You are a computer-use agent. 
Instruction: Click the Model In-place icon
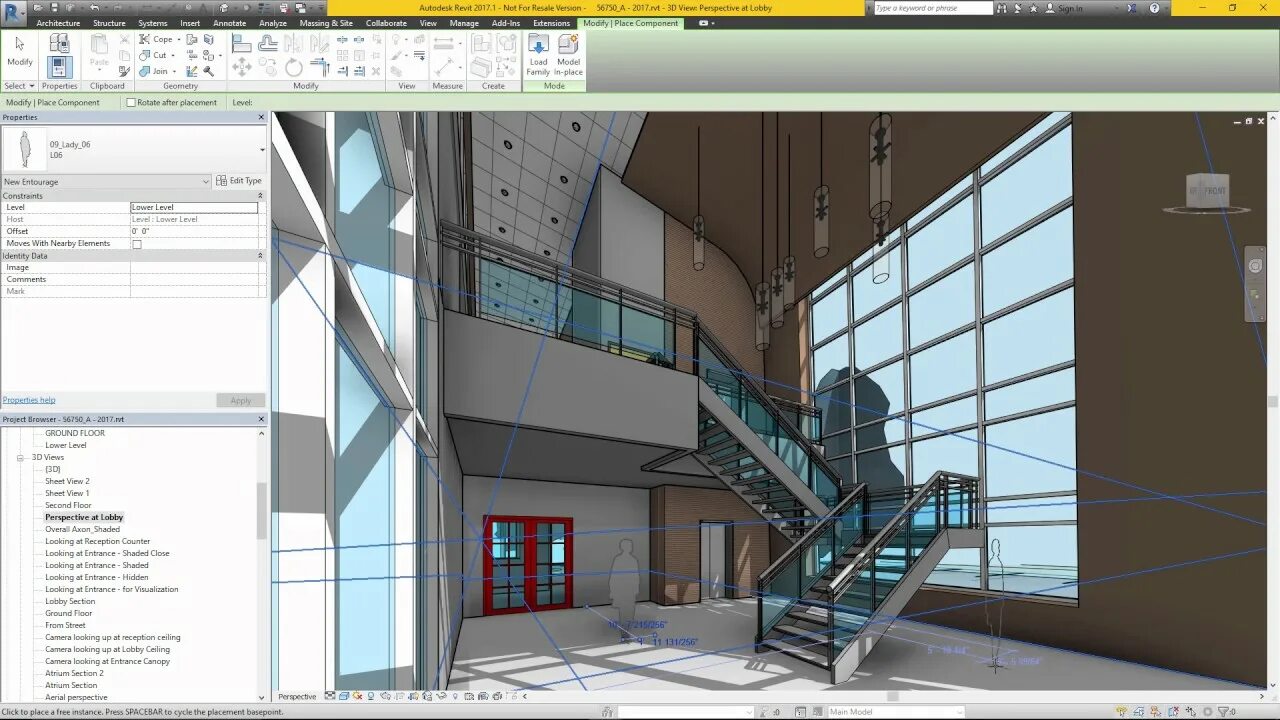(x=568, y=54)
